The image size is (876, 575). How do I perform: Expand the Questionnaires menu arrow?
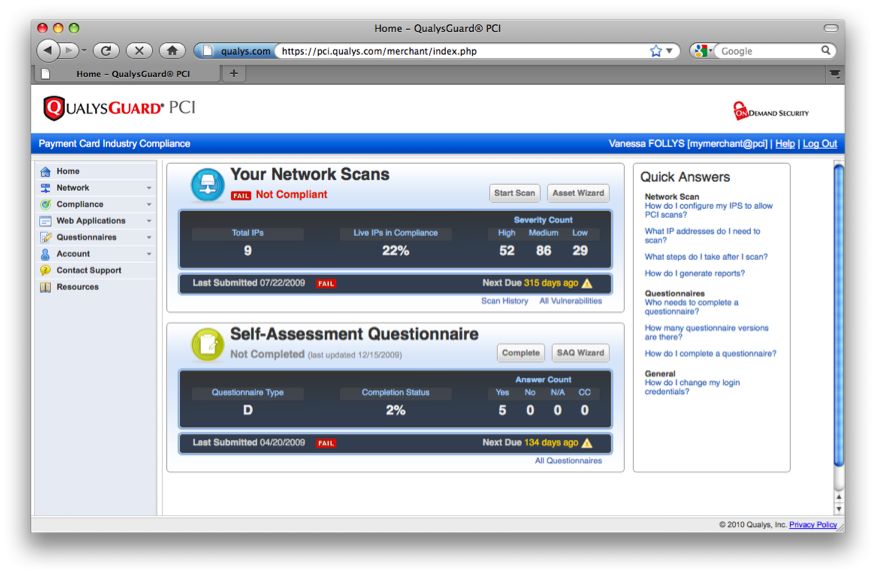click(149, 237)
